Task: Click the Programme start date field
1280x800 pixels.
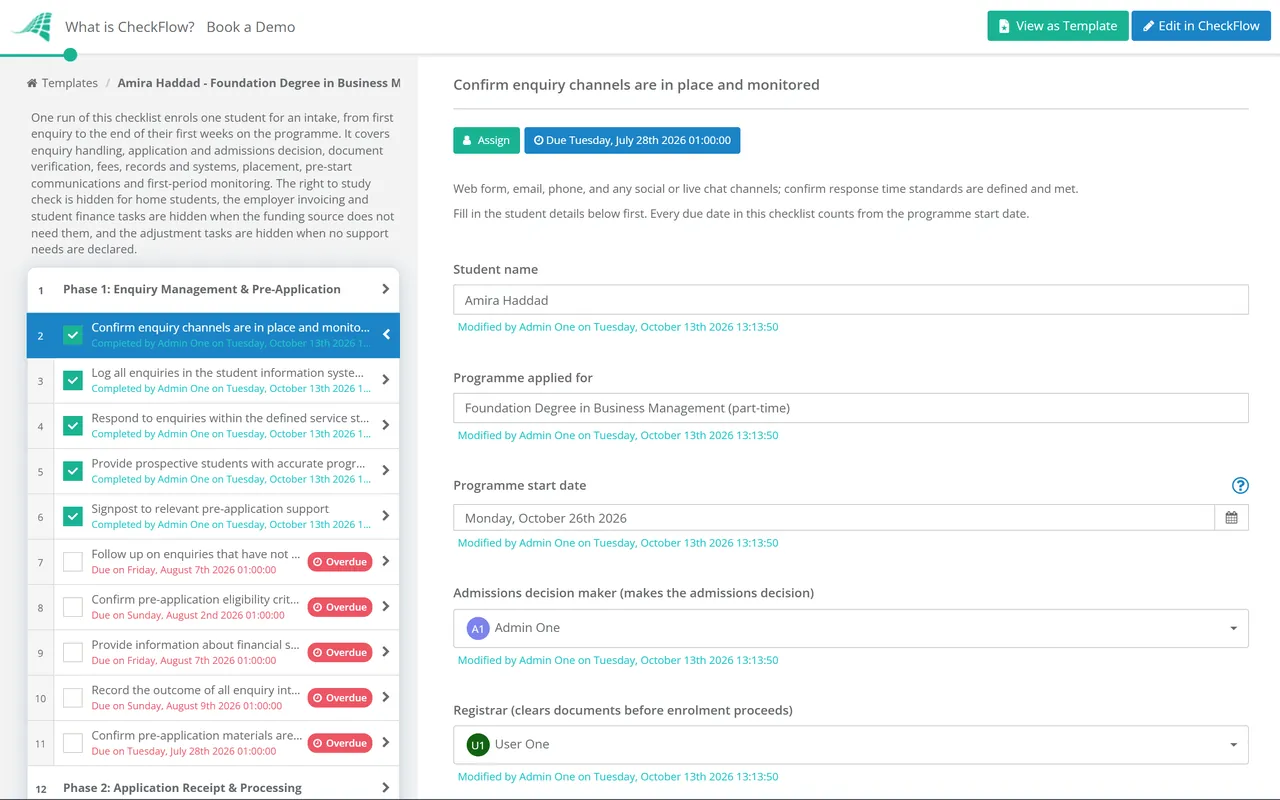Action: click(834, 518)
